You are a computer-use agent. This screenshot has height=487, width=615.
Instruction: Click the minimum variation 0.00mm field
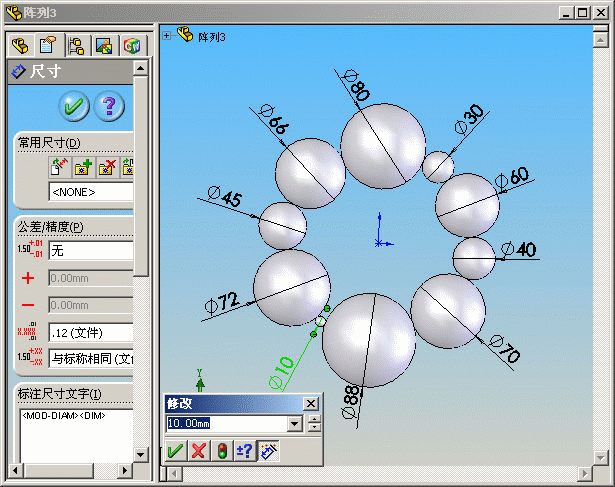tap(91, 305)
